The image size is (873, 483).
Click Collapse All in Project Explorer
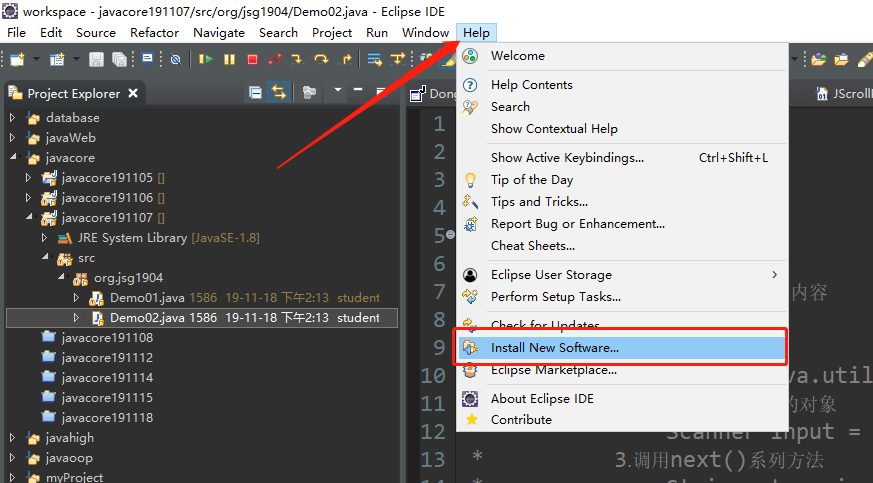pos(255,92)
